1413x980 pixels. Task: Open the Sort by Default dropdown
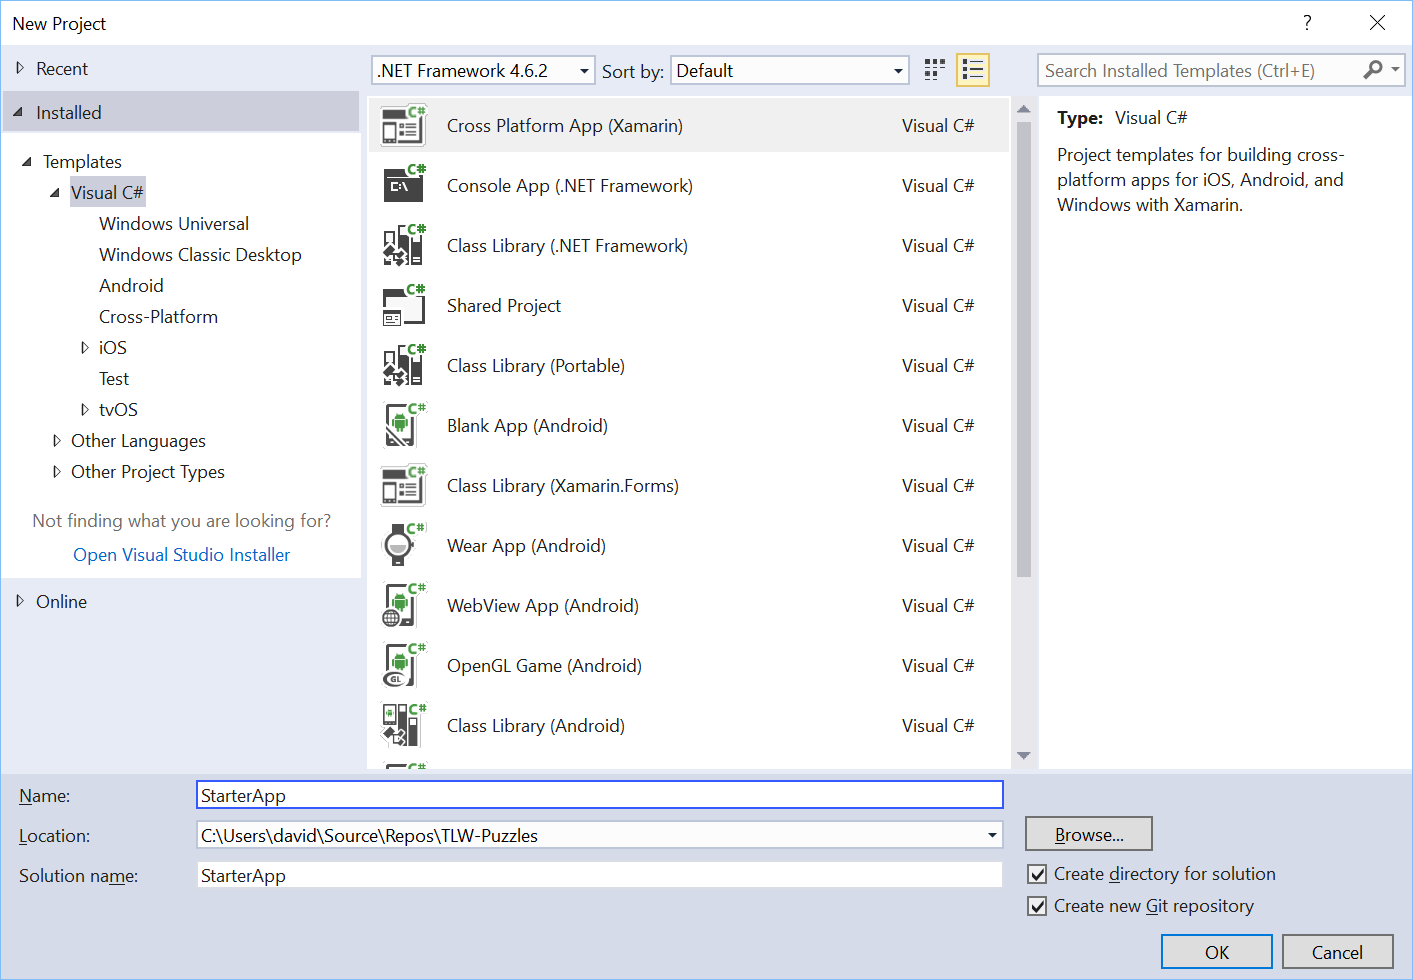790,71
